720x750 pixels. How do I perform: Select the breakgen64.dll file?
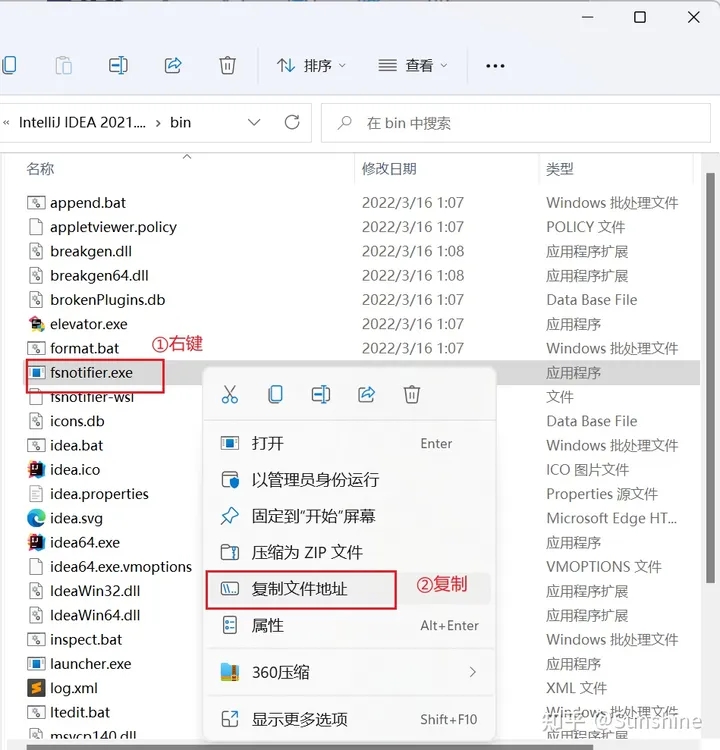100,276
